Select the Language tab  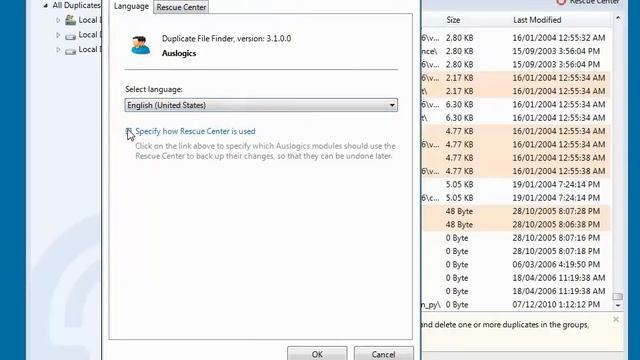pyautogui.click(x=131, y=6)
